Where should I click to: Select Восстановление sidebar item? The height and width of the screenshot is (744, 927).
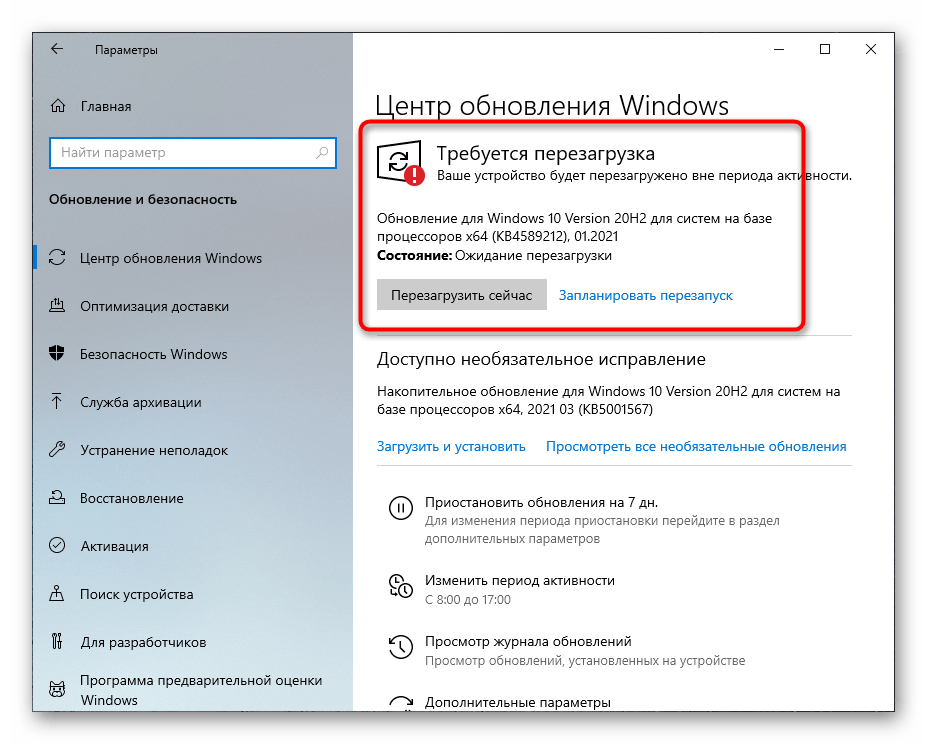point(131,498)
